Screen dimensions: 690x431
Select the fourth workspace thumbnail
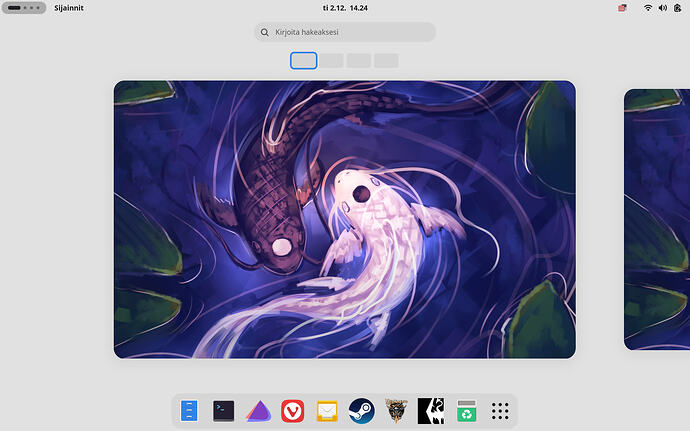(x=386, y=61)
